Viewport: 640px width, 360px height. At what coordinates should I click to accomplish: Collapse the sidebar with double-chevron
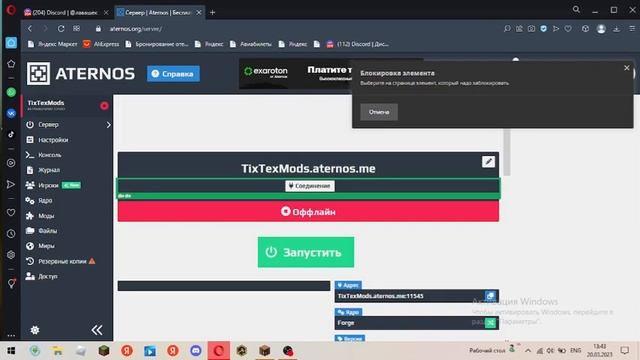[x=97, y=330]
